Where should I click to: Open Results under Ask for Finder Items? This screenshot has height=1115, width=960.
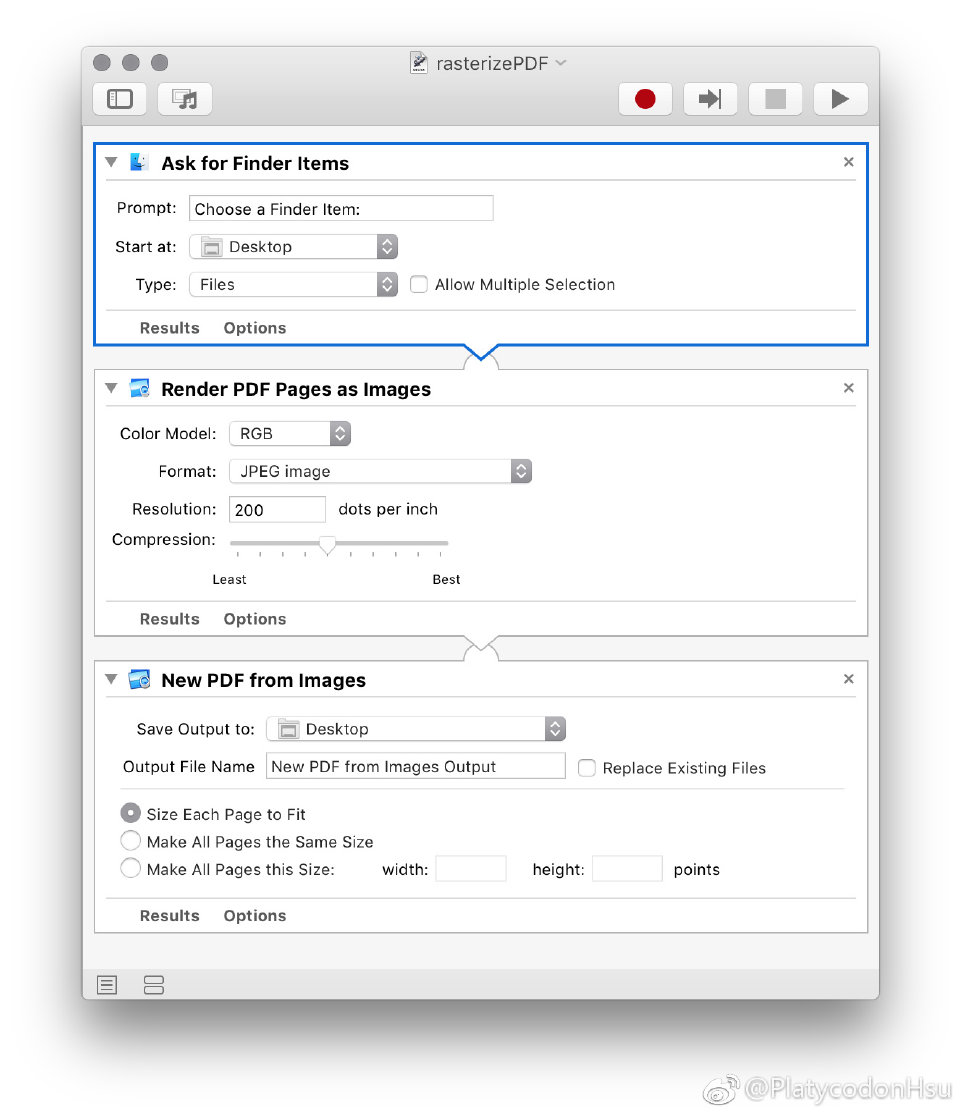(169, 328)
